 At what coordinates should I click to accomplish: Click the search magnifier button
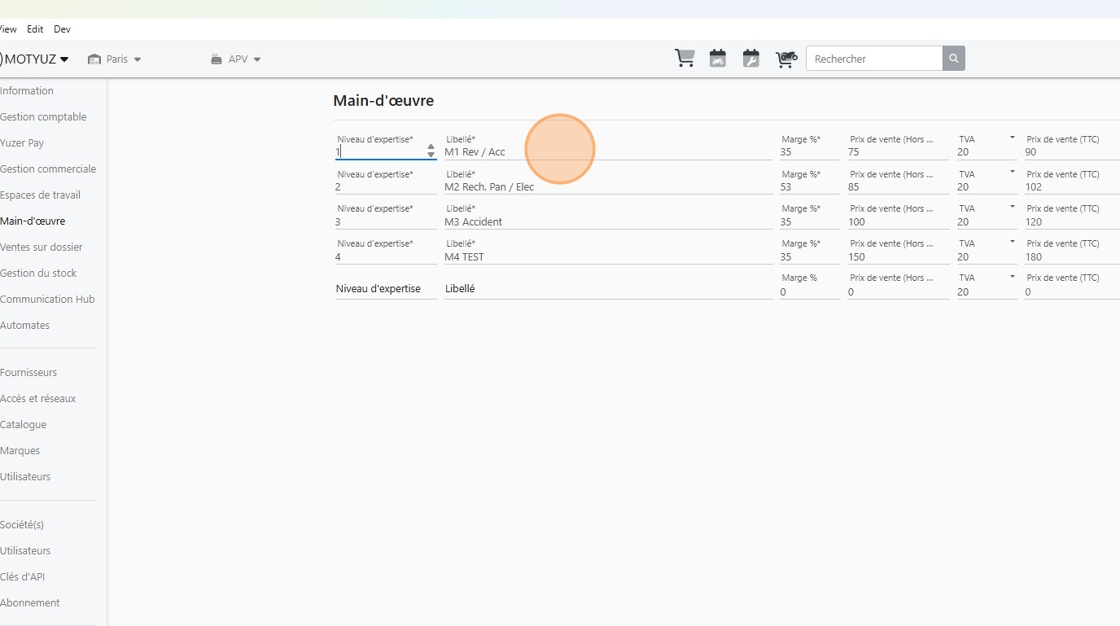[954, 59]
